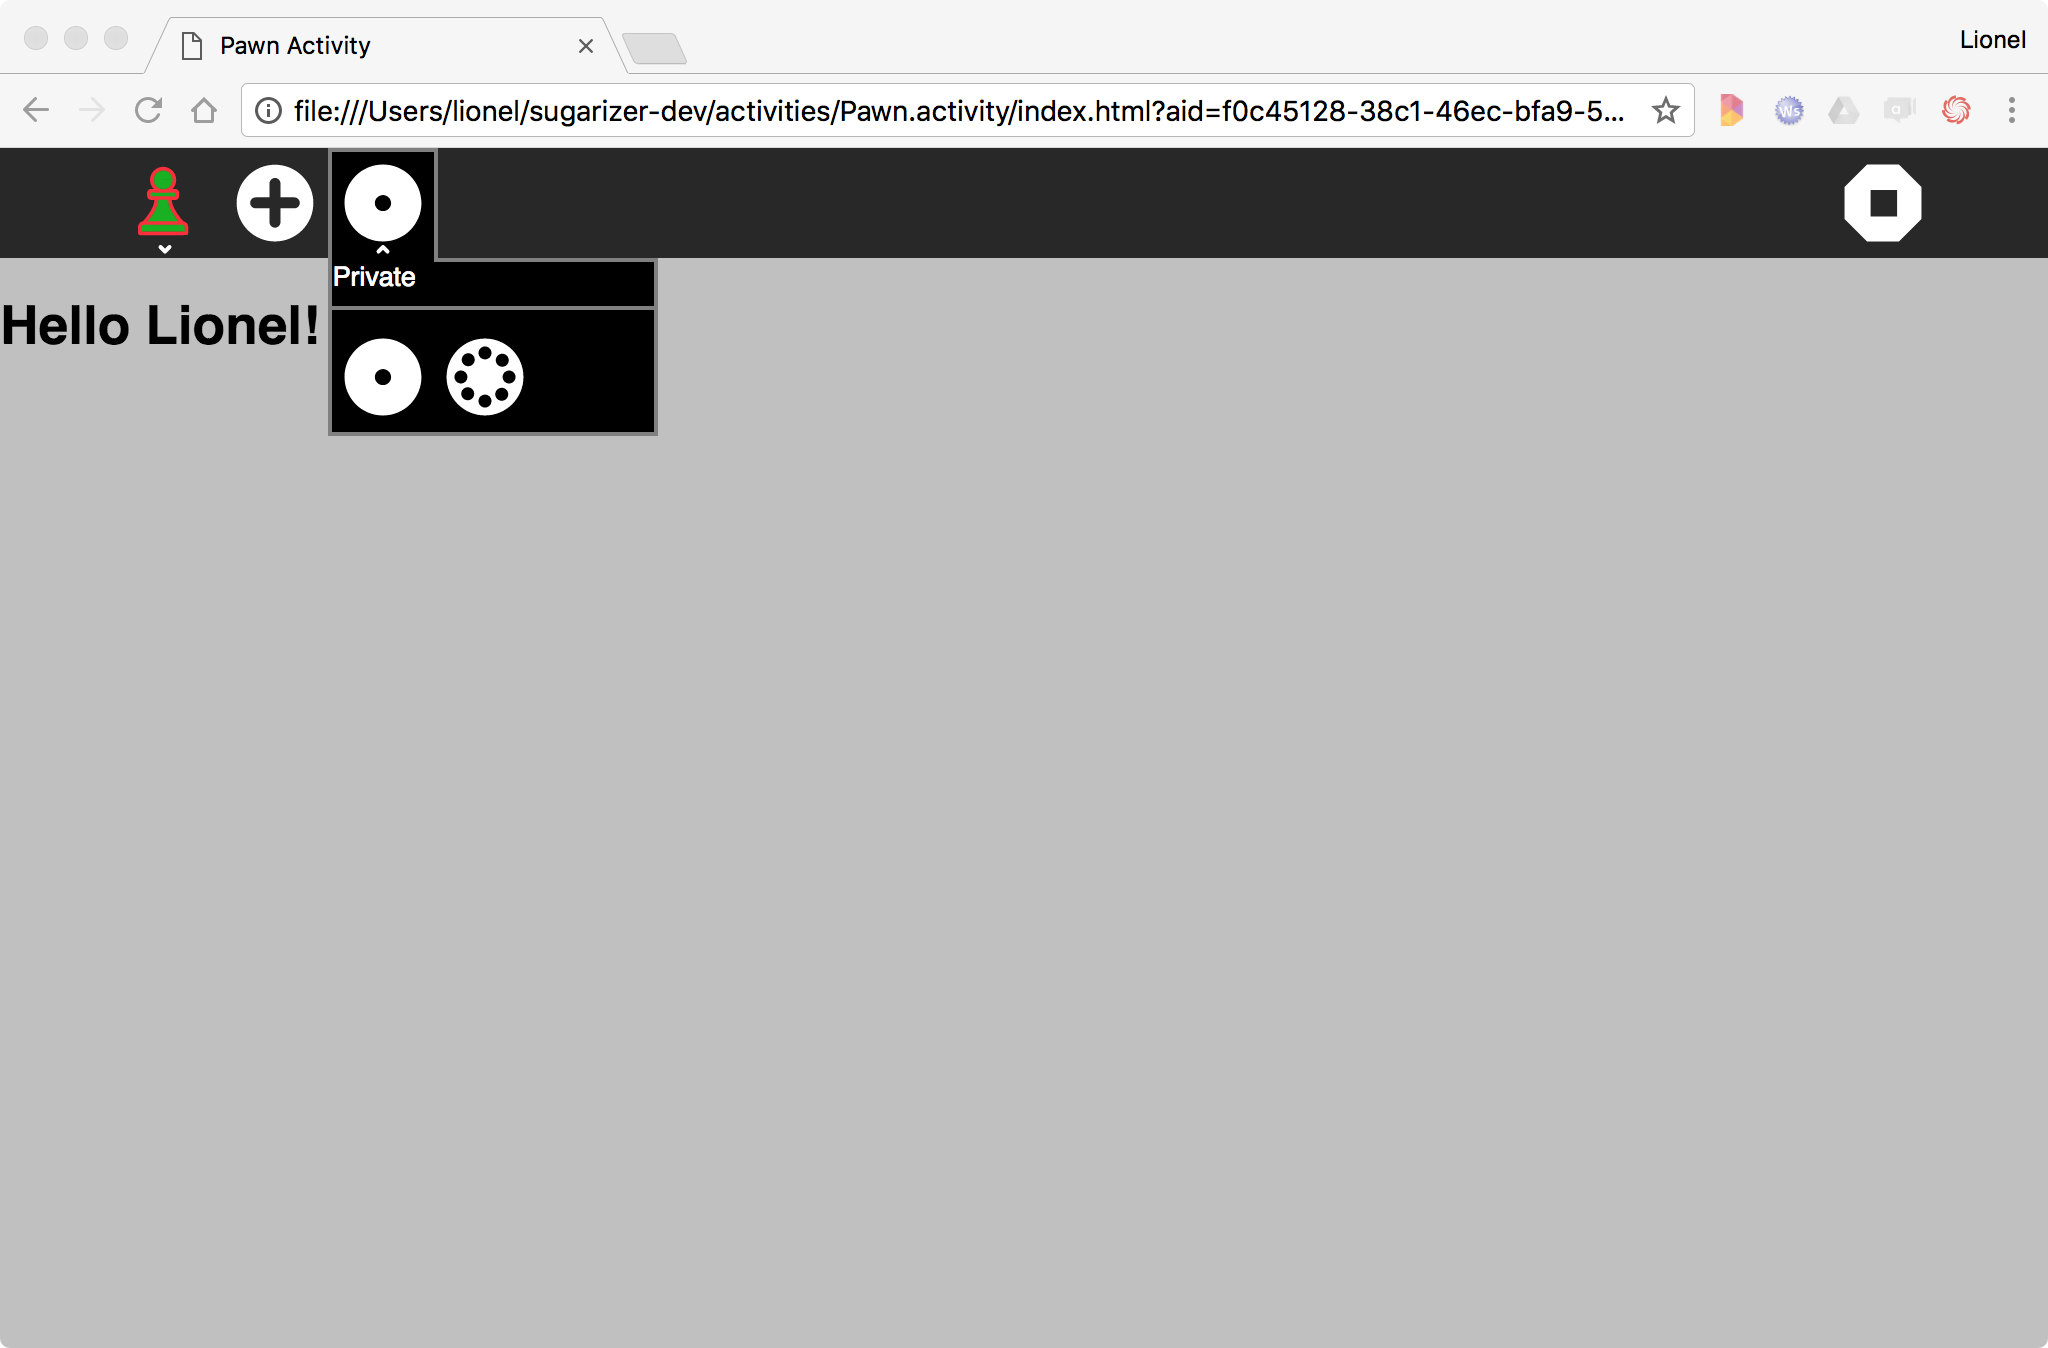Select the large solid radio button option
Screen dimensions: 2048x1348
383,375
